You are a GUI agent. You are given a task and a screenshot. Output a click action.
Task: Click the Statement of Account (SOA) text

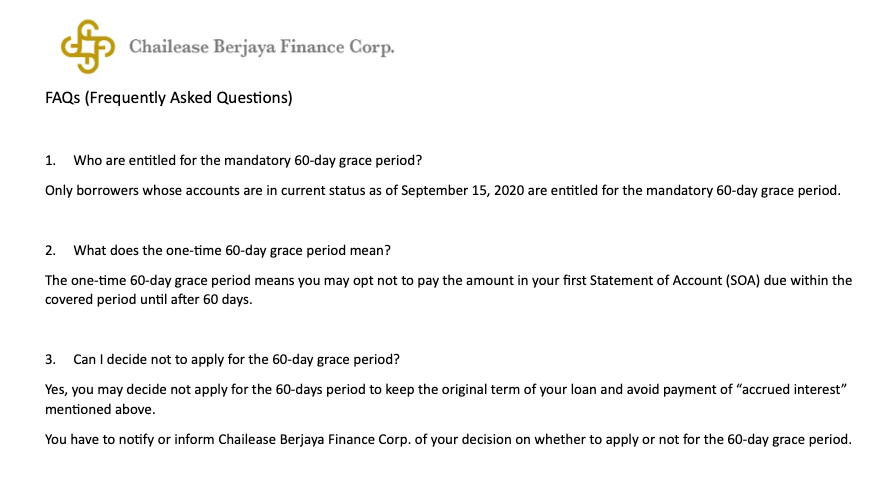(x=675, y=280)
